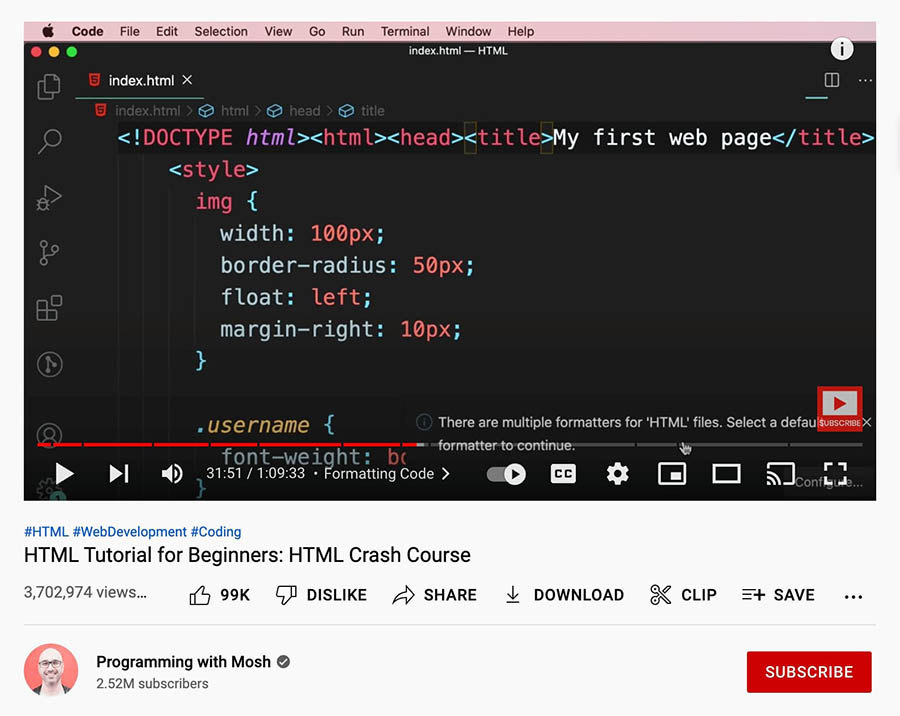Screen dimensions: 900x716
Task: Open video settings gear icon
Action: pos(617,474)
